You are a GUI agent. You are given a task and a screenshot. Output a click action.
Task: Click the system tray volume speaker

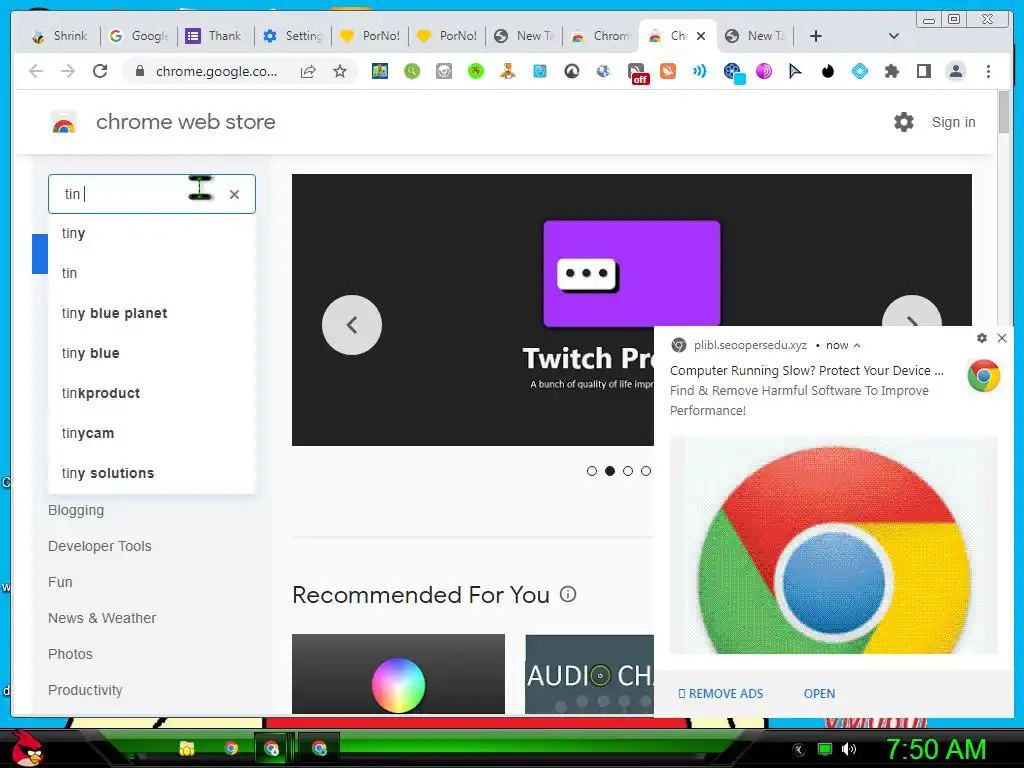click(x=848, y=749)
